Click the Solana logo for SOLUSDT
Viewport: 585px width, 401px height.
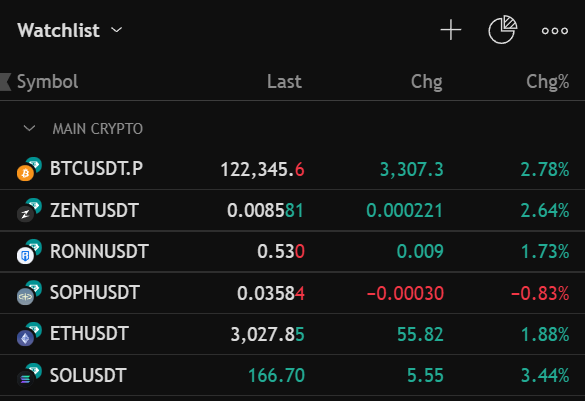coord(25,379)
